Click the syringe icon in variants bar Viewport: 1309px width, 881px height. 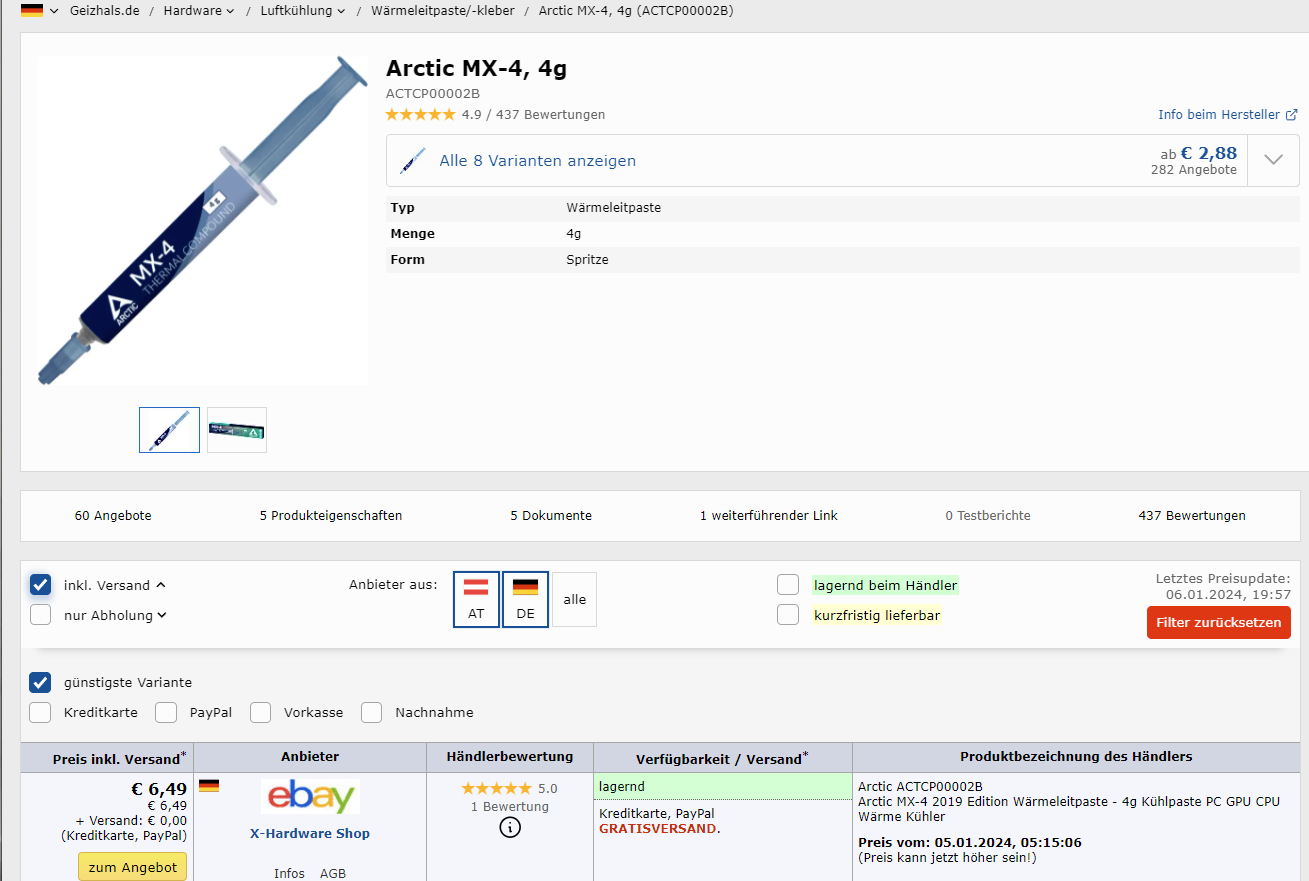click(x=413, y=160)
